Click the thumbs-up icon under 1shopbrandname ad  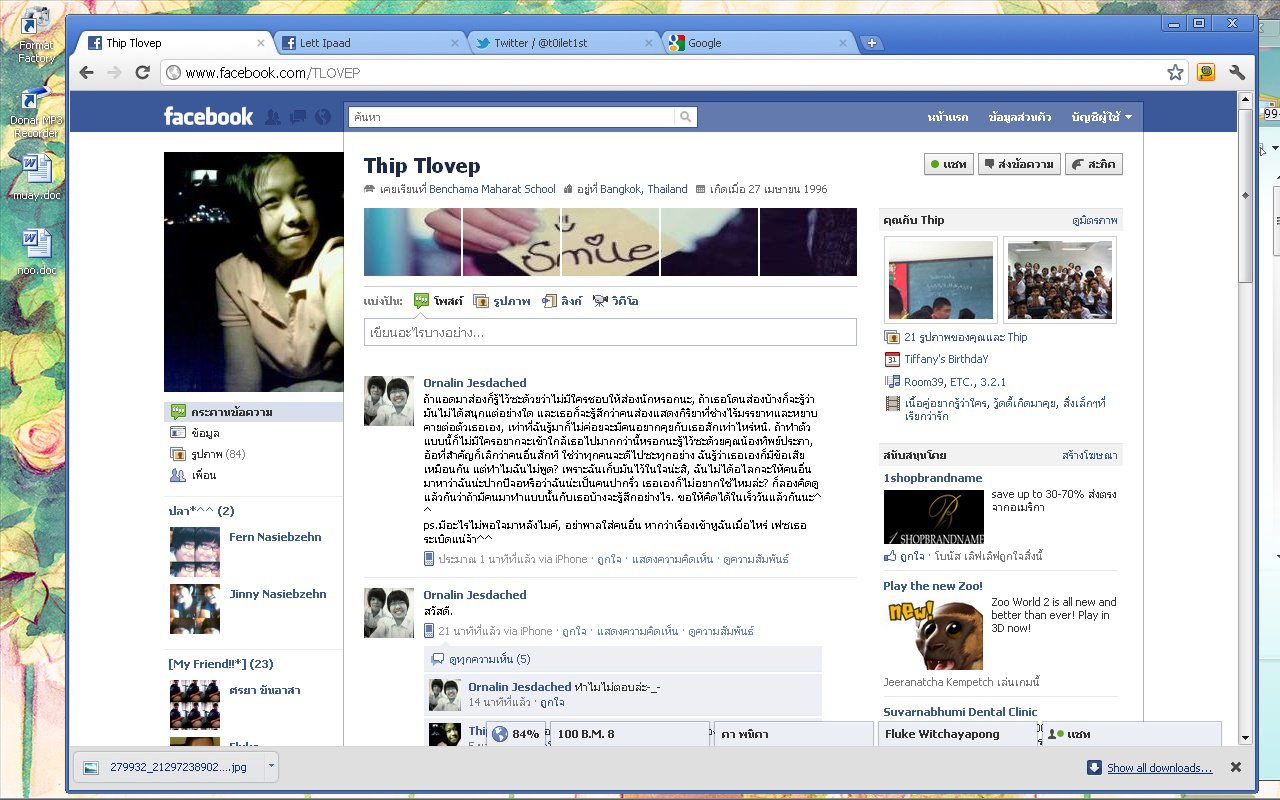point(889,556)
